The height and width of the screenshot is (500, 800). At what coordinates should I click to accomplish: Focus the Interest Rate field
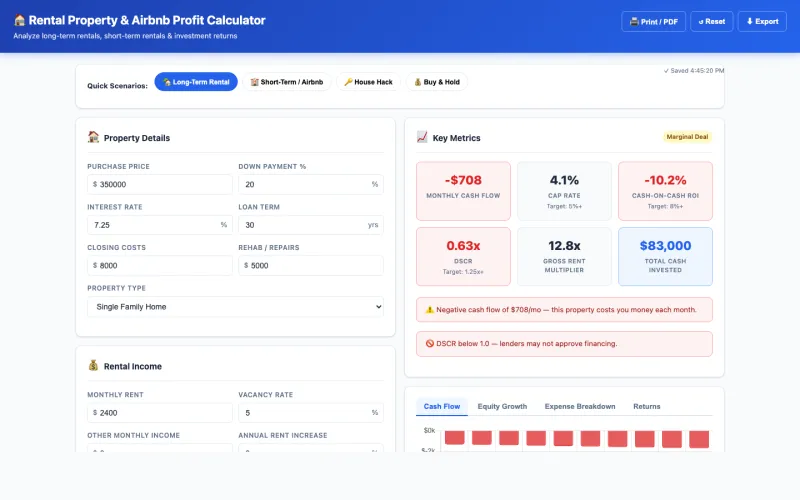(154, 225)
